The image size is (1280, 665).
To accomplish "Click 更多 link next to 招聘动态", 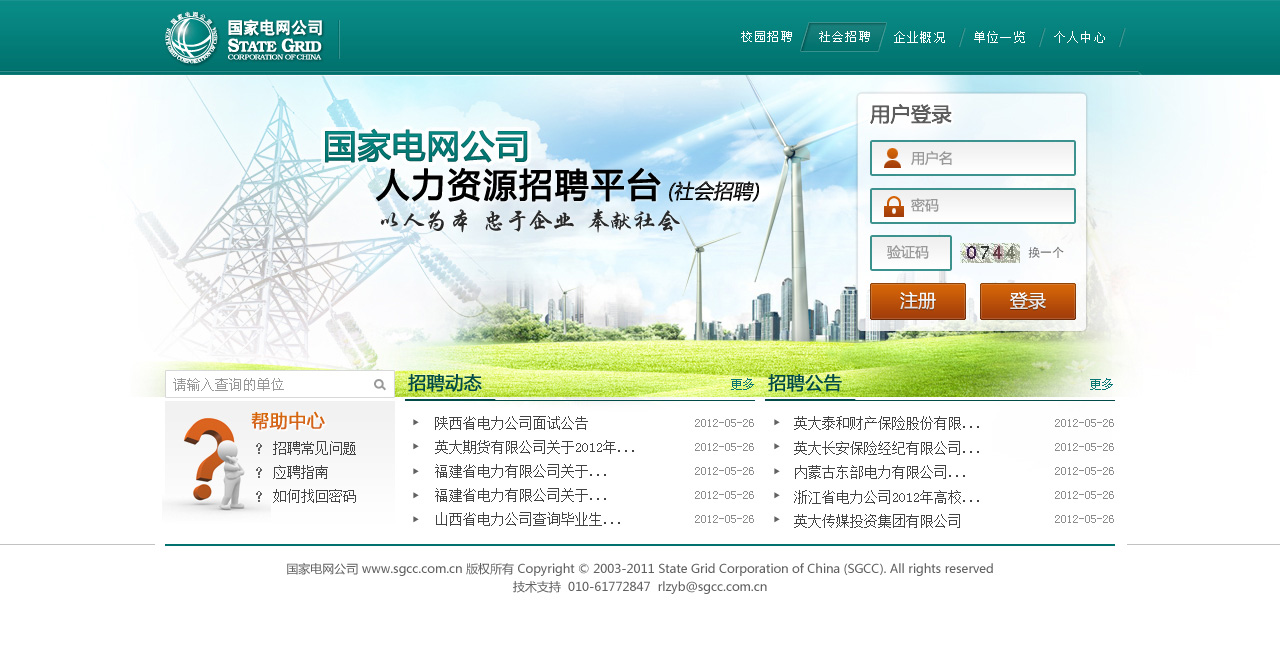I will (742, 384).
